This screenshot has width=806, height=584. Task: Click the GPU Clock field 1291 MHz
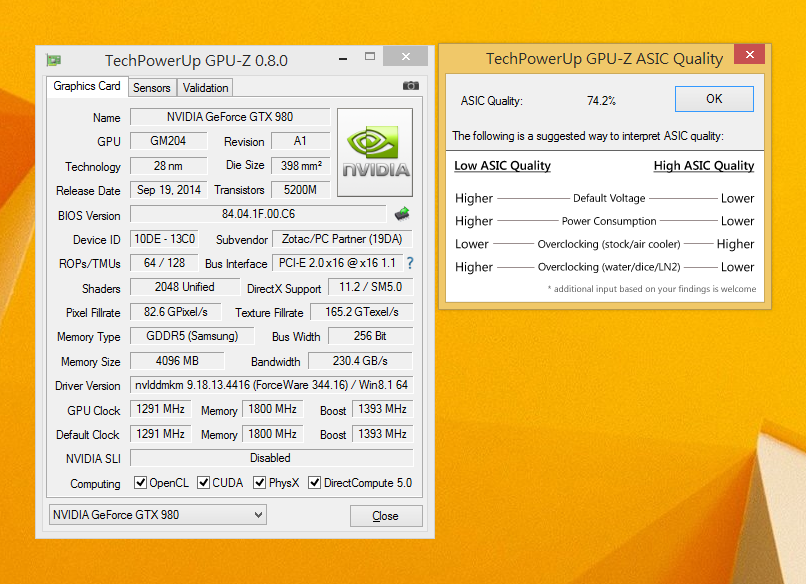pyautogui.click(x=160, y=409)
